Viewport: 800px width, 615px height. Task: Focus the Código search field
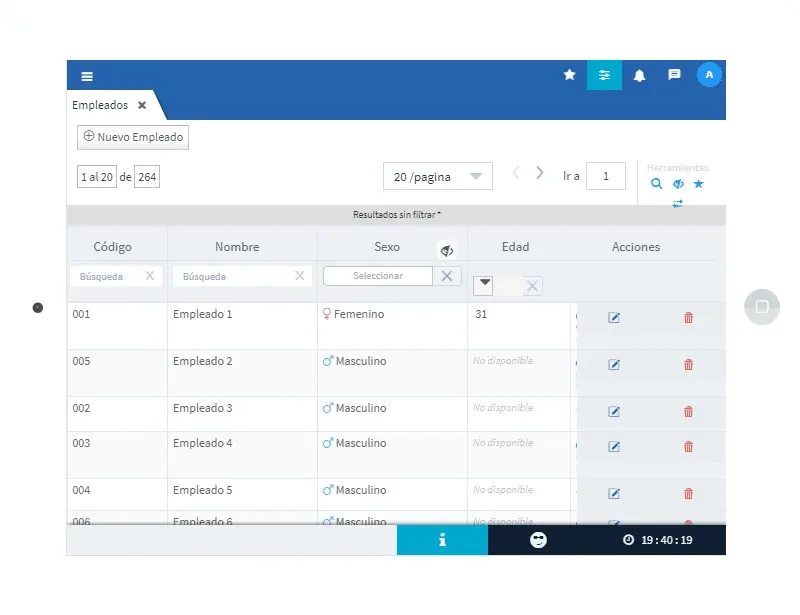[x=107, y=276]
